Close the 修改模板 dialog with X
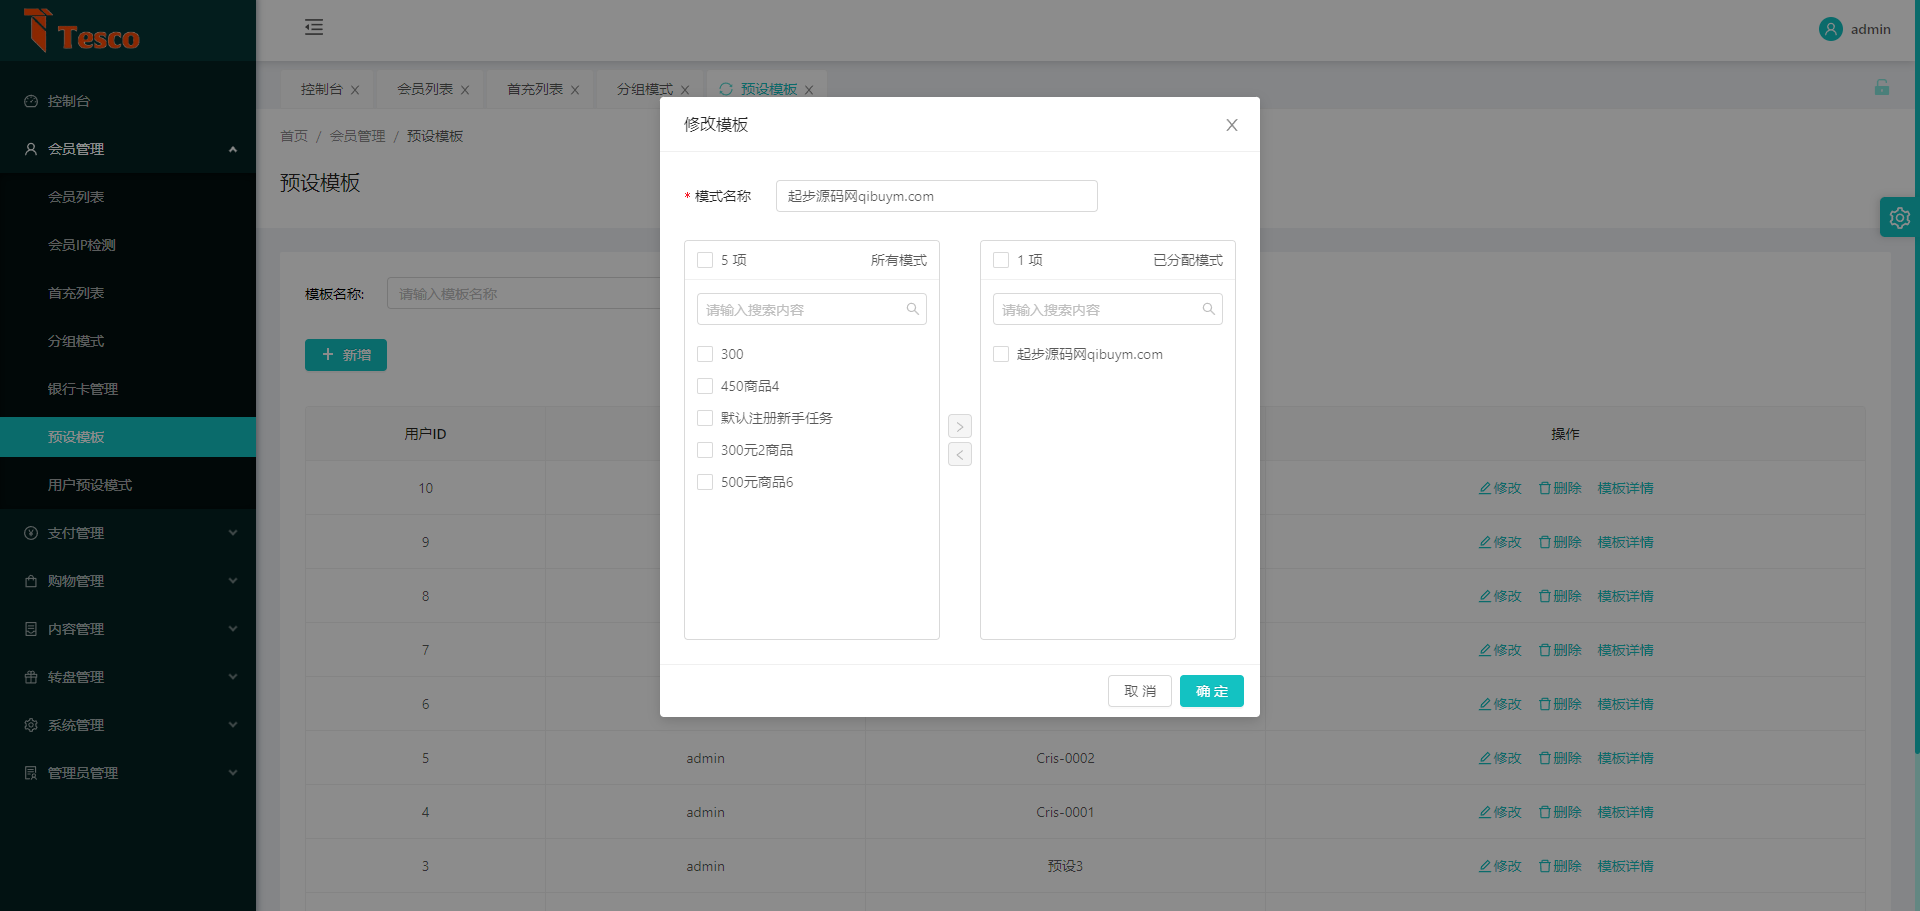Image resolution: width=1920 pixels, height=911 pixels. click(1231, 125)
